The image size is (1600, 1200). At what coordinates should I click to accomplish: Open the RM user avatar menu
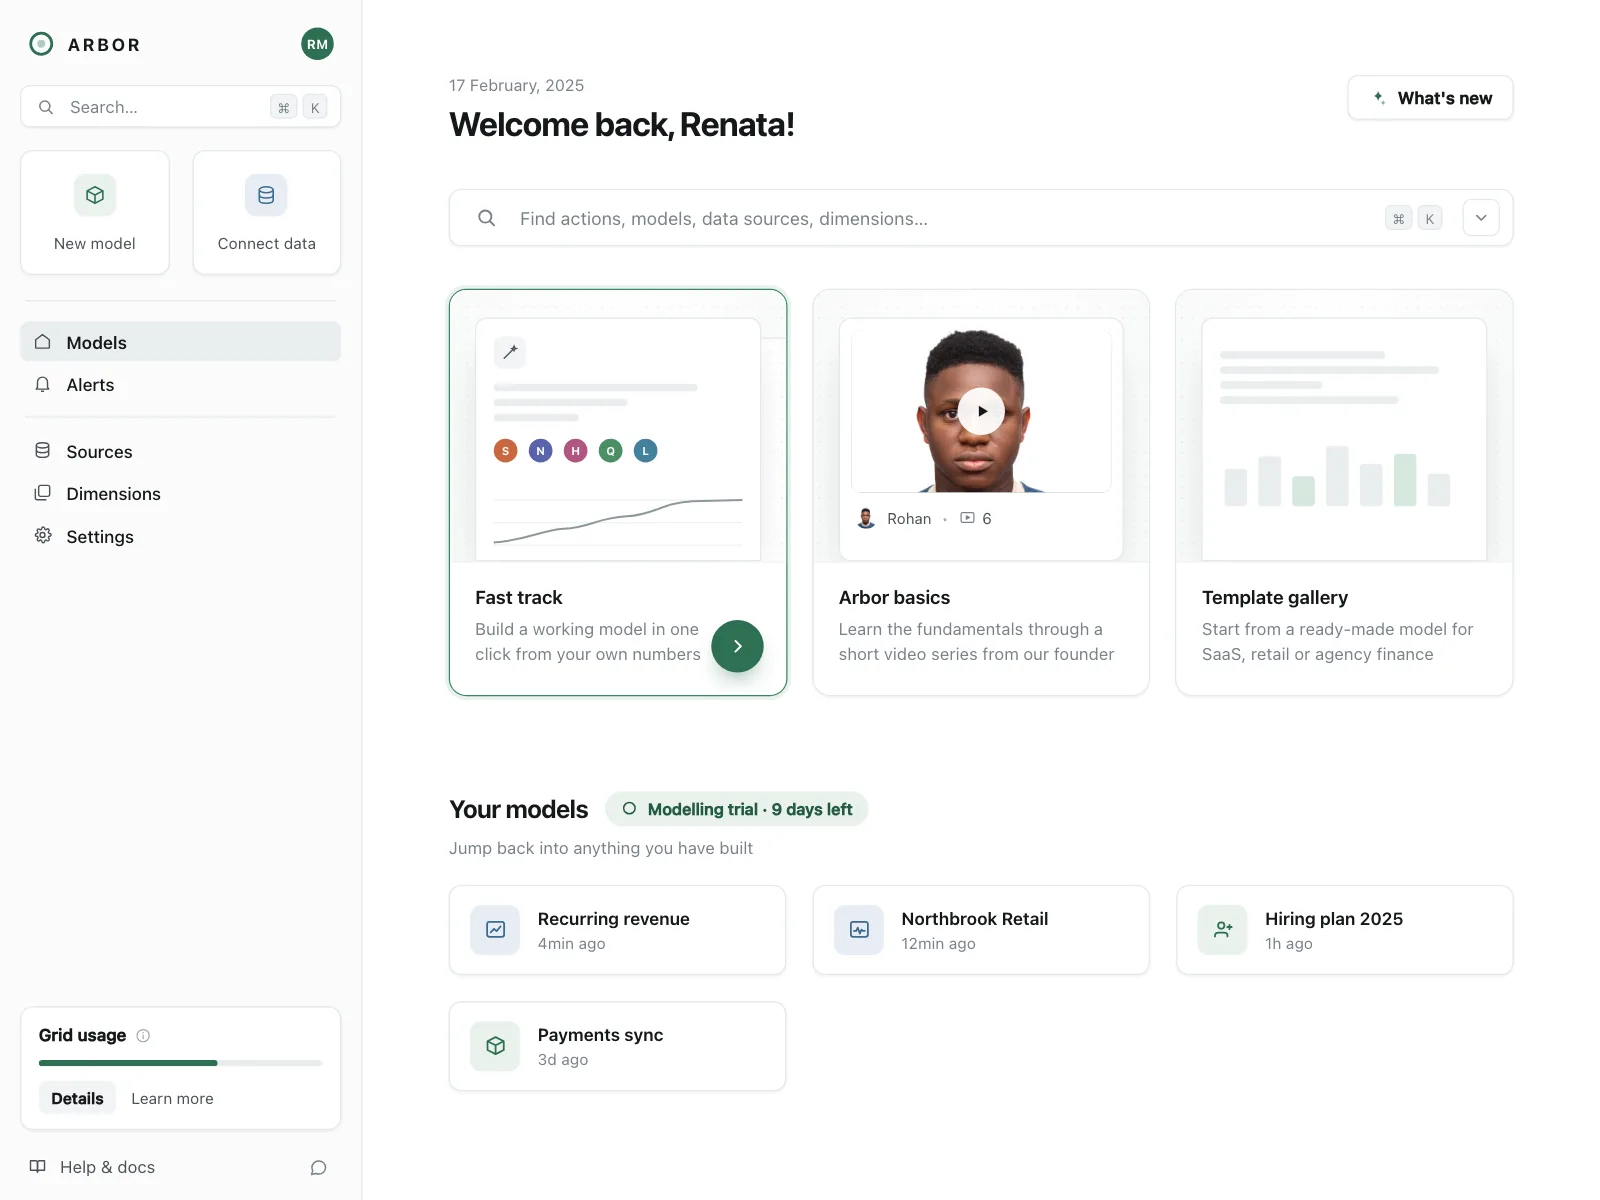[317, 44]
